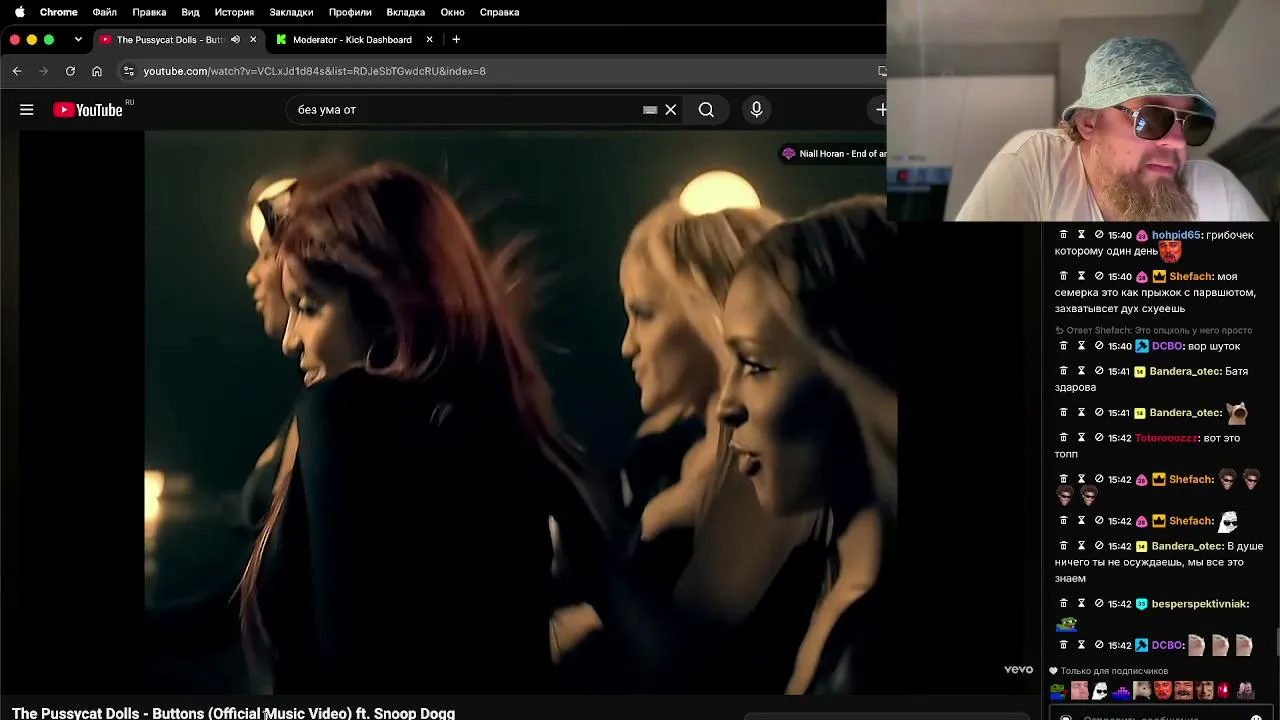Delete the DCBO 'вор шуток' message
This screenshot has width=1280, height=720.
tap(1063, 346)
